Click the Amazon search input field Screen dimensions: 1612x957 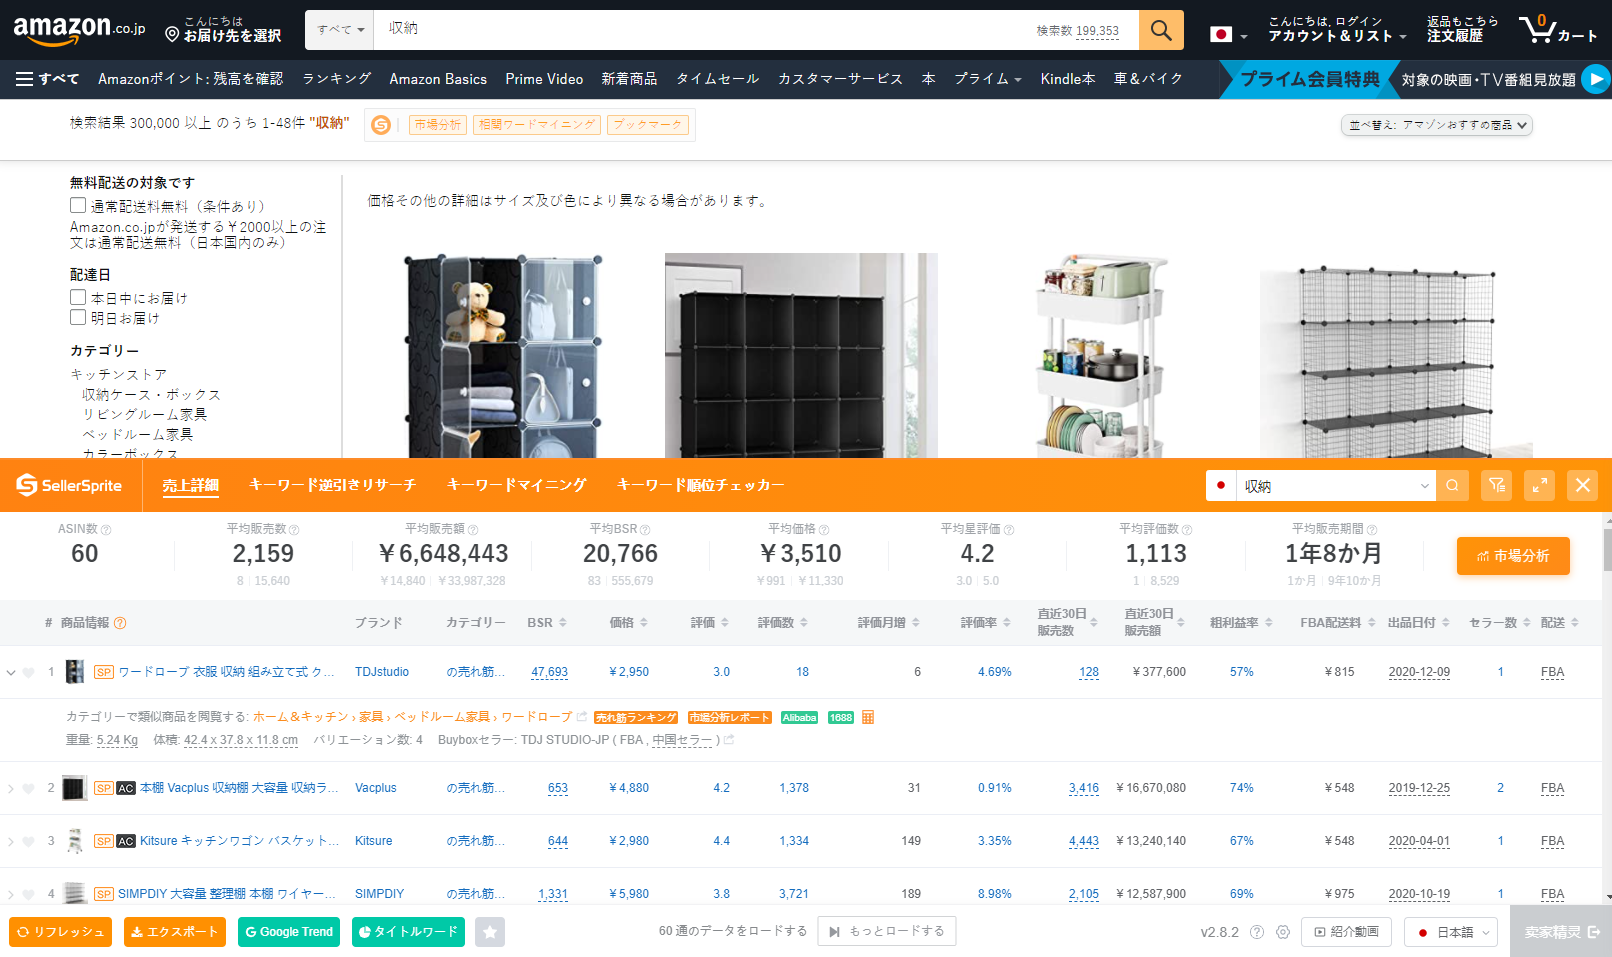tap(756, 30)
